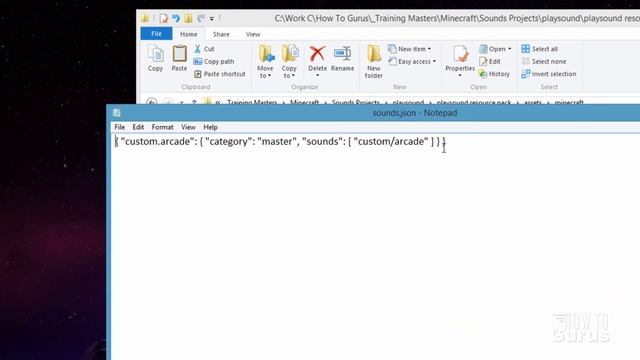The image size is (640, 360).
Task: Click the "custom/arcade" value in Notepad
Action: (391, 142)
